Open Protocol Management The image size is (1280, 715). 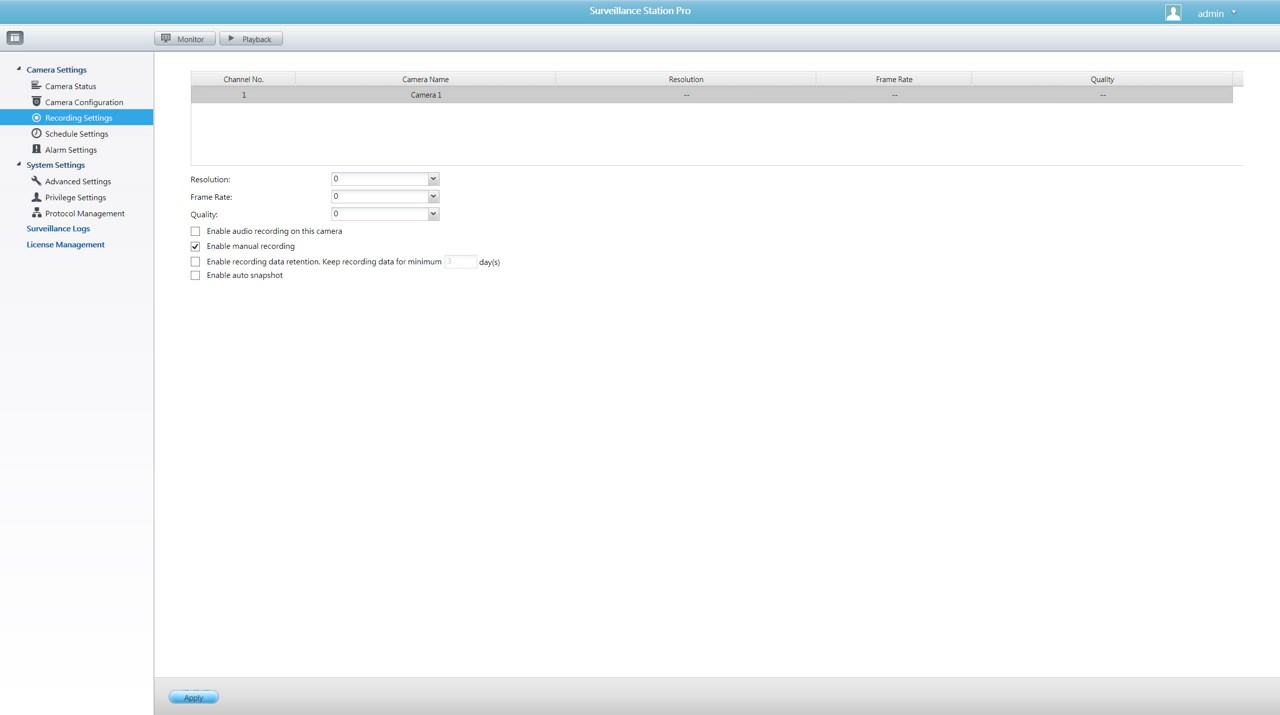point(84,214)
